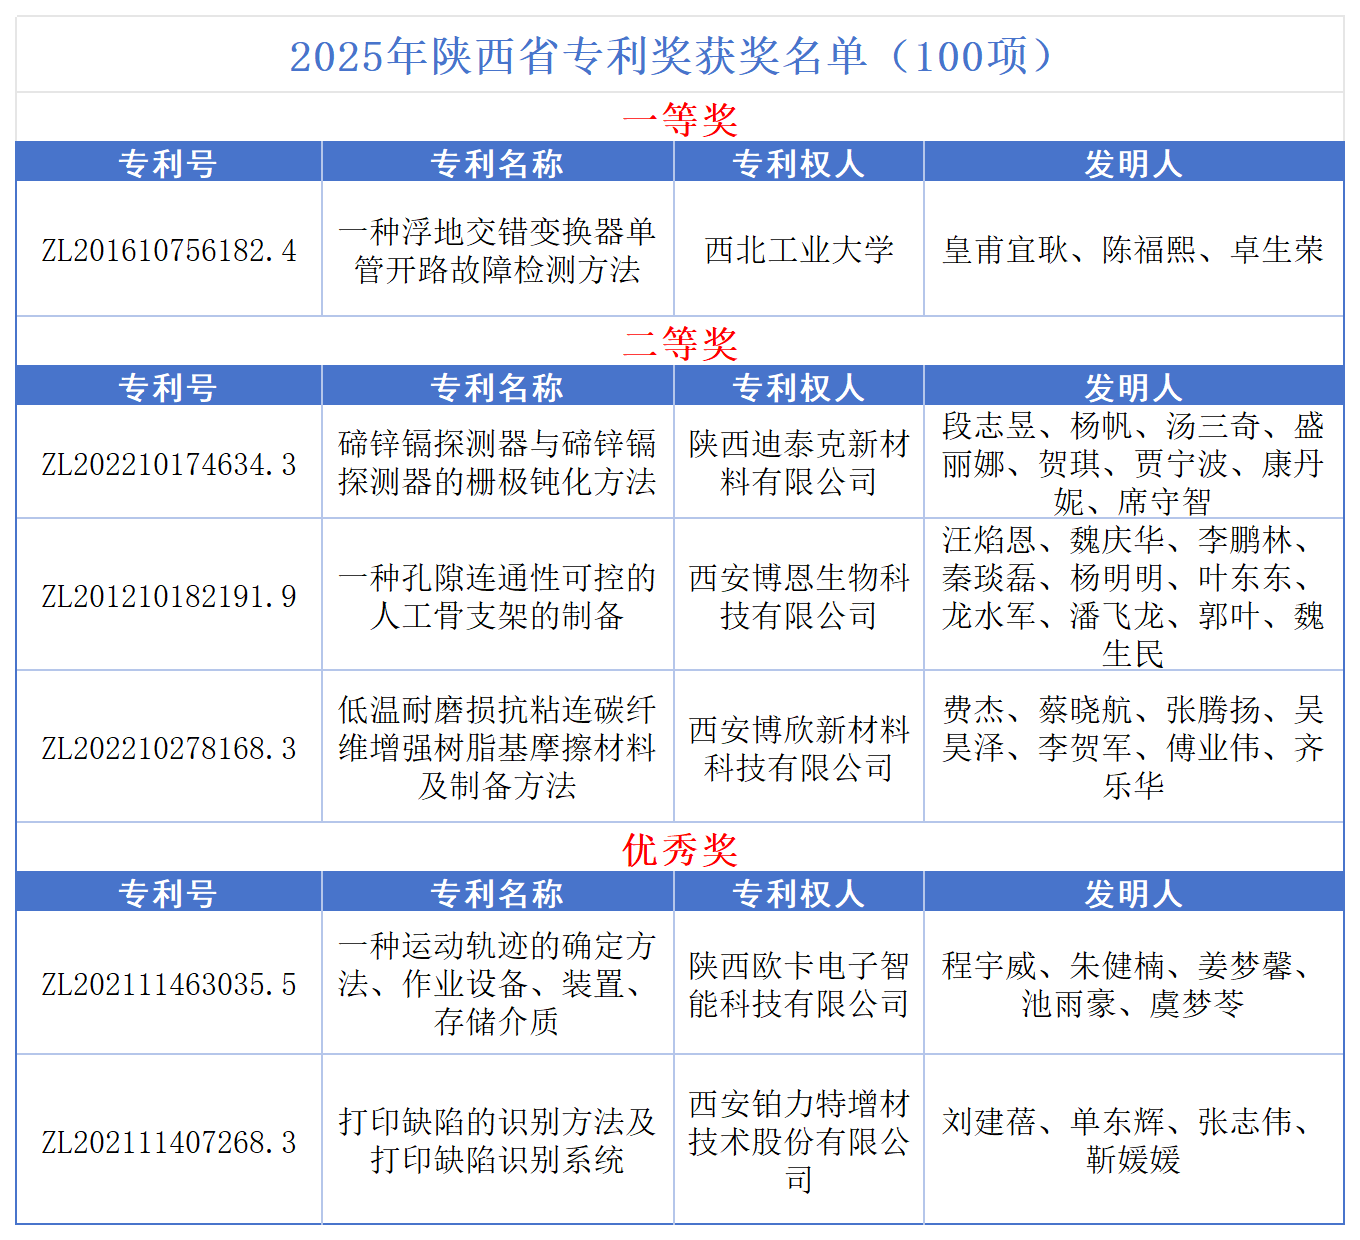1360x1240 pixels.
Task: Select patent name 打印缺陷的识别方法及打印缺陷识别系统
Action: click(497, 1141)
